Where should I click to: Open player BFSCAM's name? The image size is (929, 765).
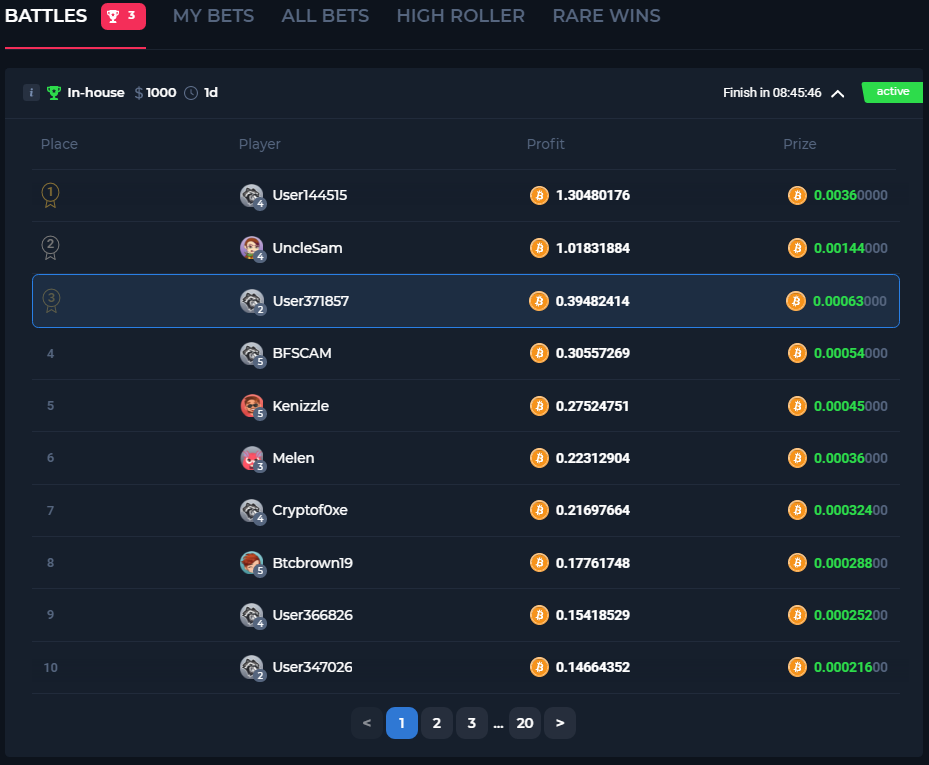pos(302,353)
